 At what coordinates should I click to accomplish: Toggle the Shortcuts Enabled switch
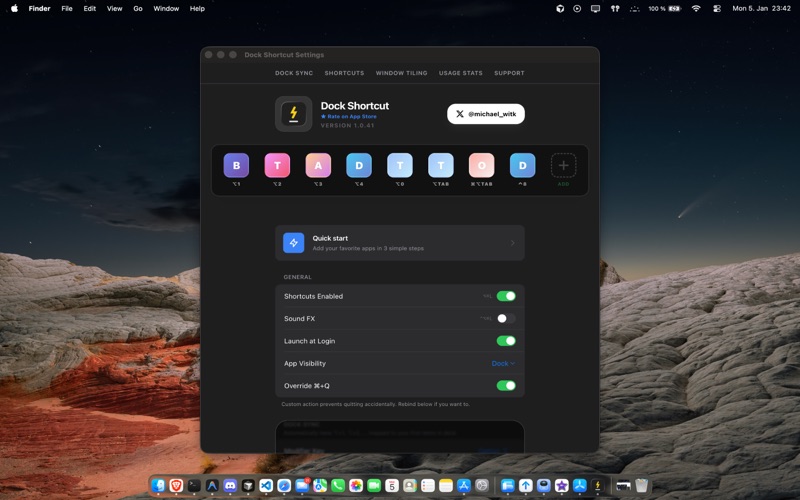point(506,296)
